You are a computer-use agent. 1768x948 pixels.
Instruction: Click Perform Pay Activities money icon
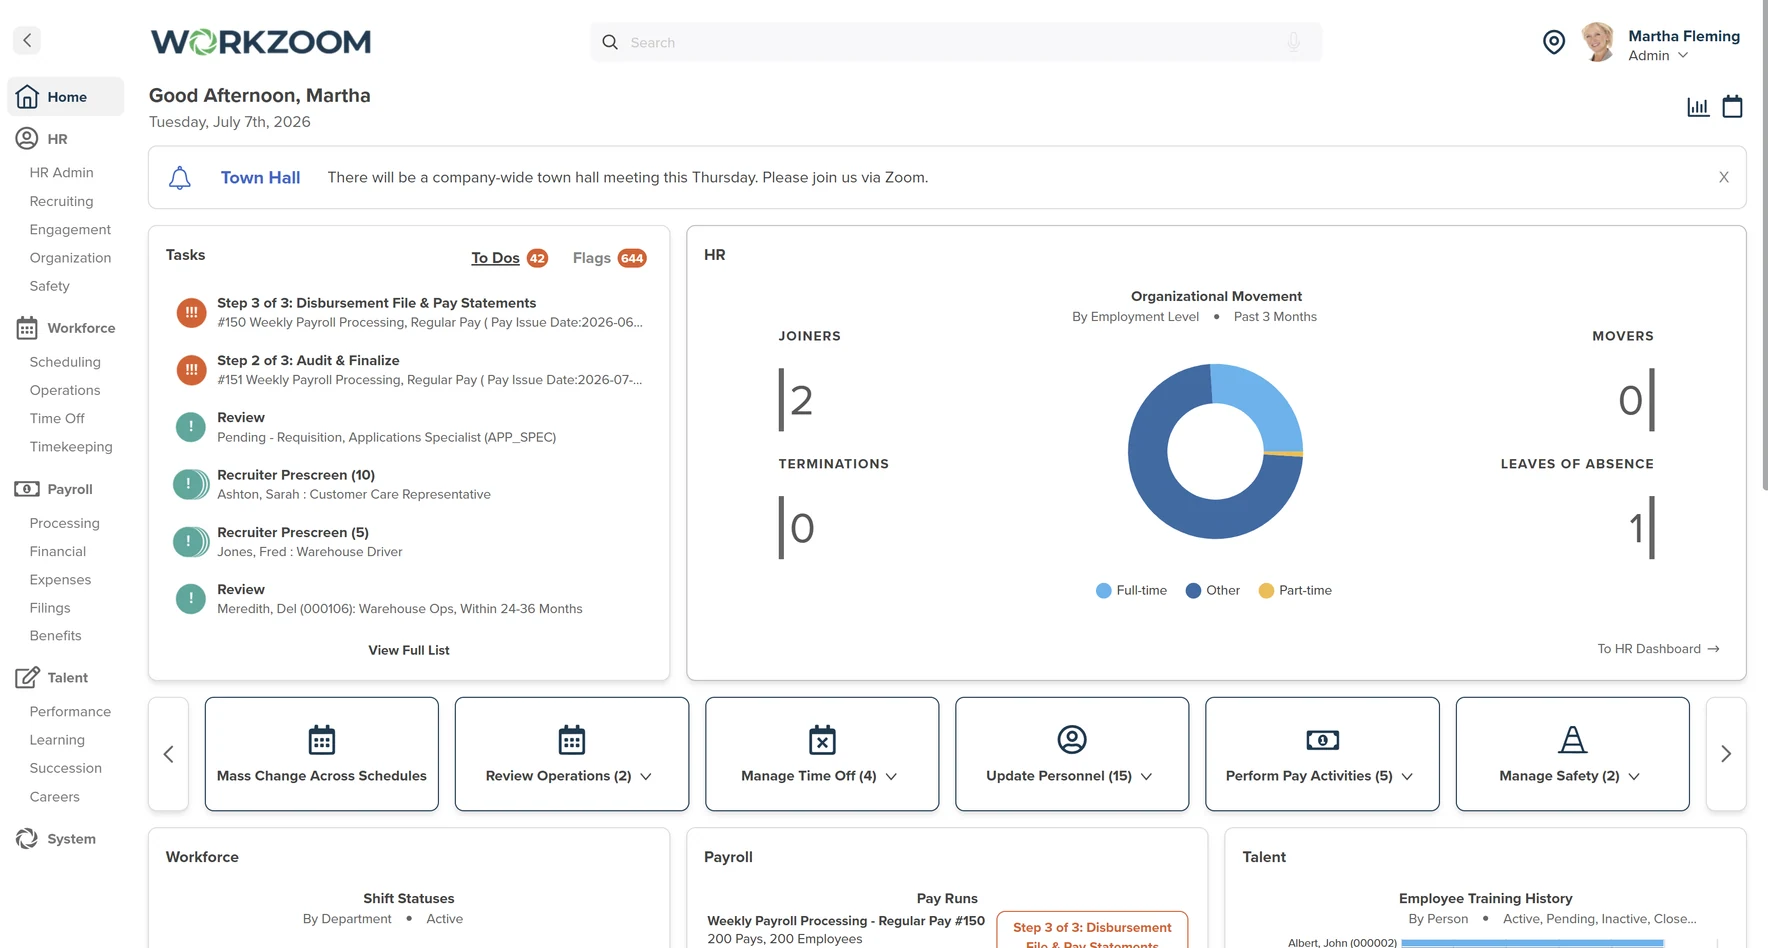coord(1322,740)
